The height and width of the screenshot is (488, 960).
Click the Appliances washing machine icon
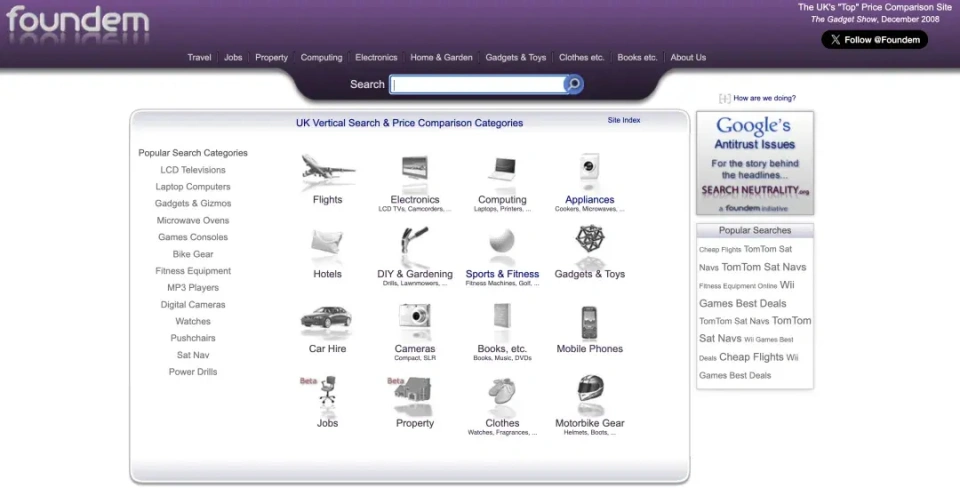click(x=589, y=170)
